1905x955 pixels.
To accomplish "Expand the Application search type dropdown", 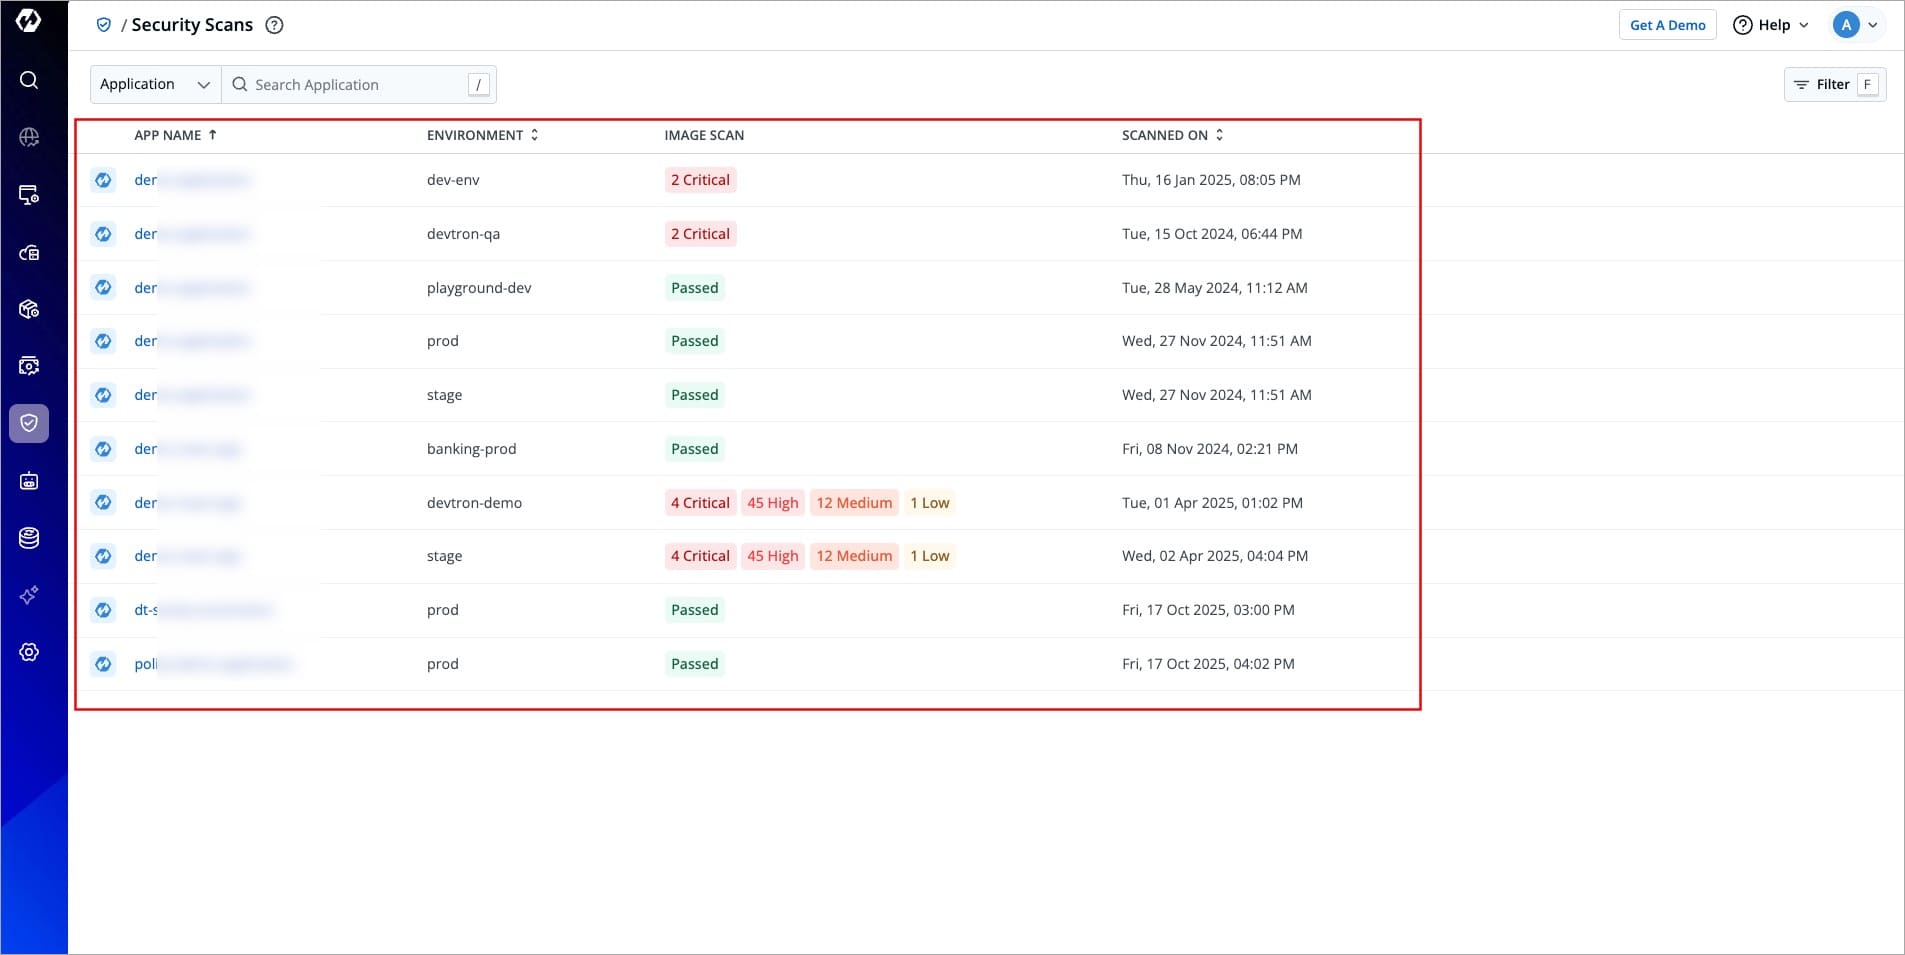I will (155, 84).
